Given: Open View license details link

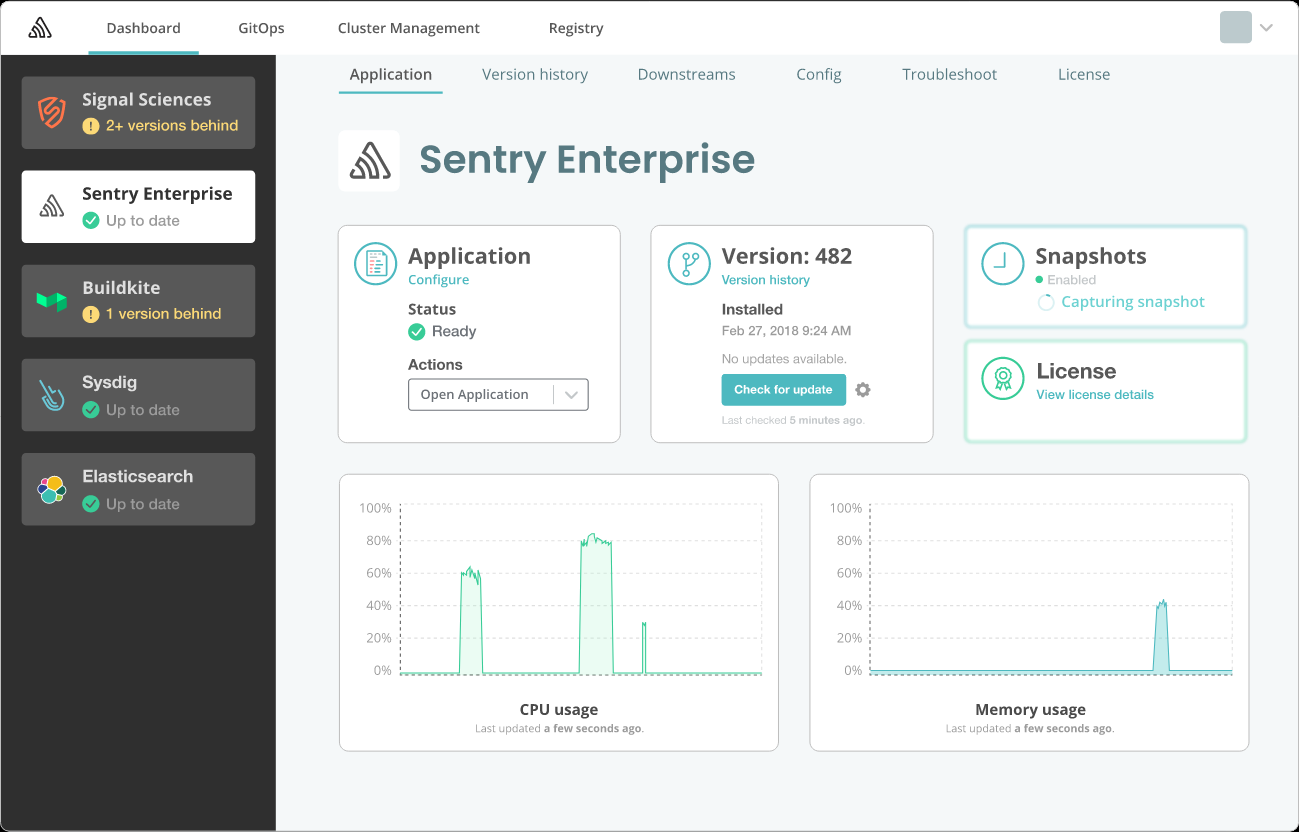Looking at the screenshot, I should [1094, 394].
